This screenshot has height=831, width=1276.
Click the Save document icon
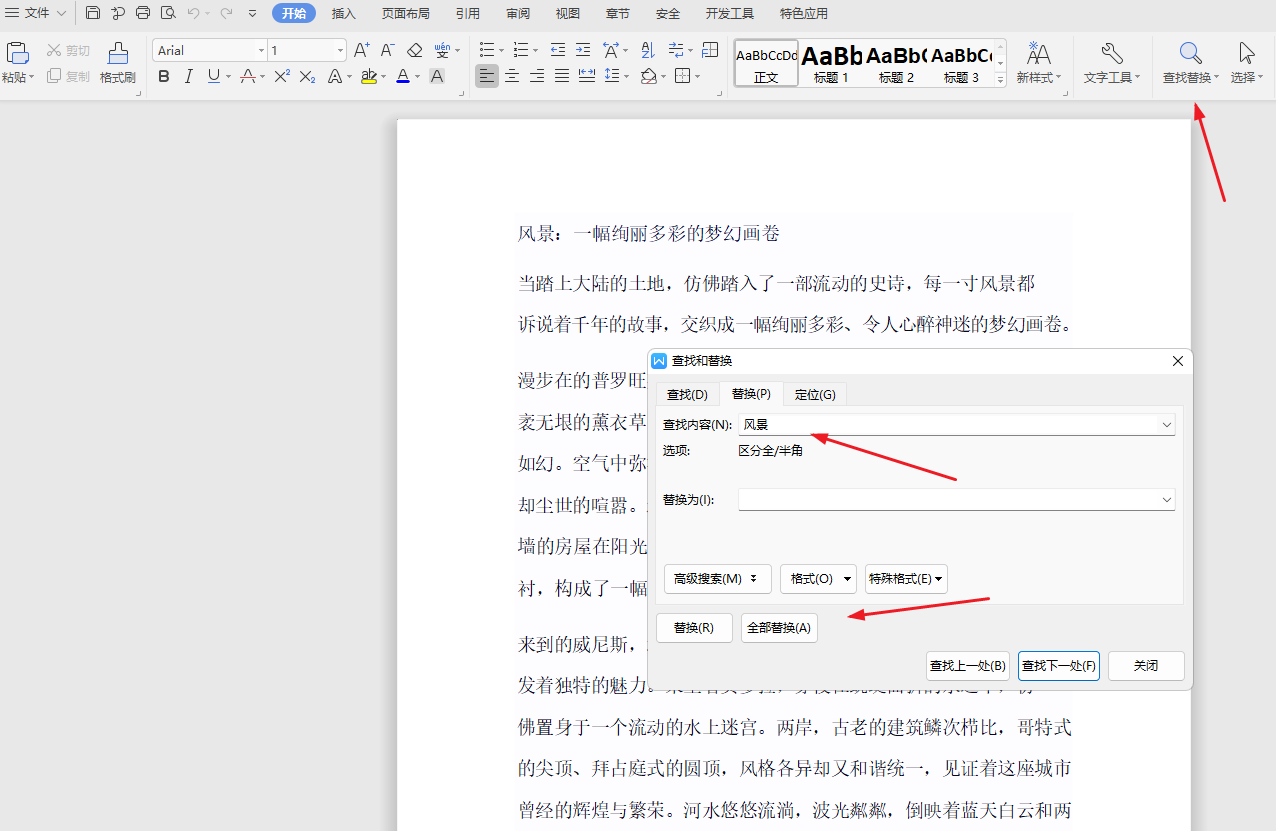[93, 13]
